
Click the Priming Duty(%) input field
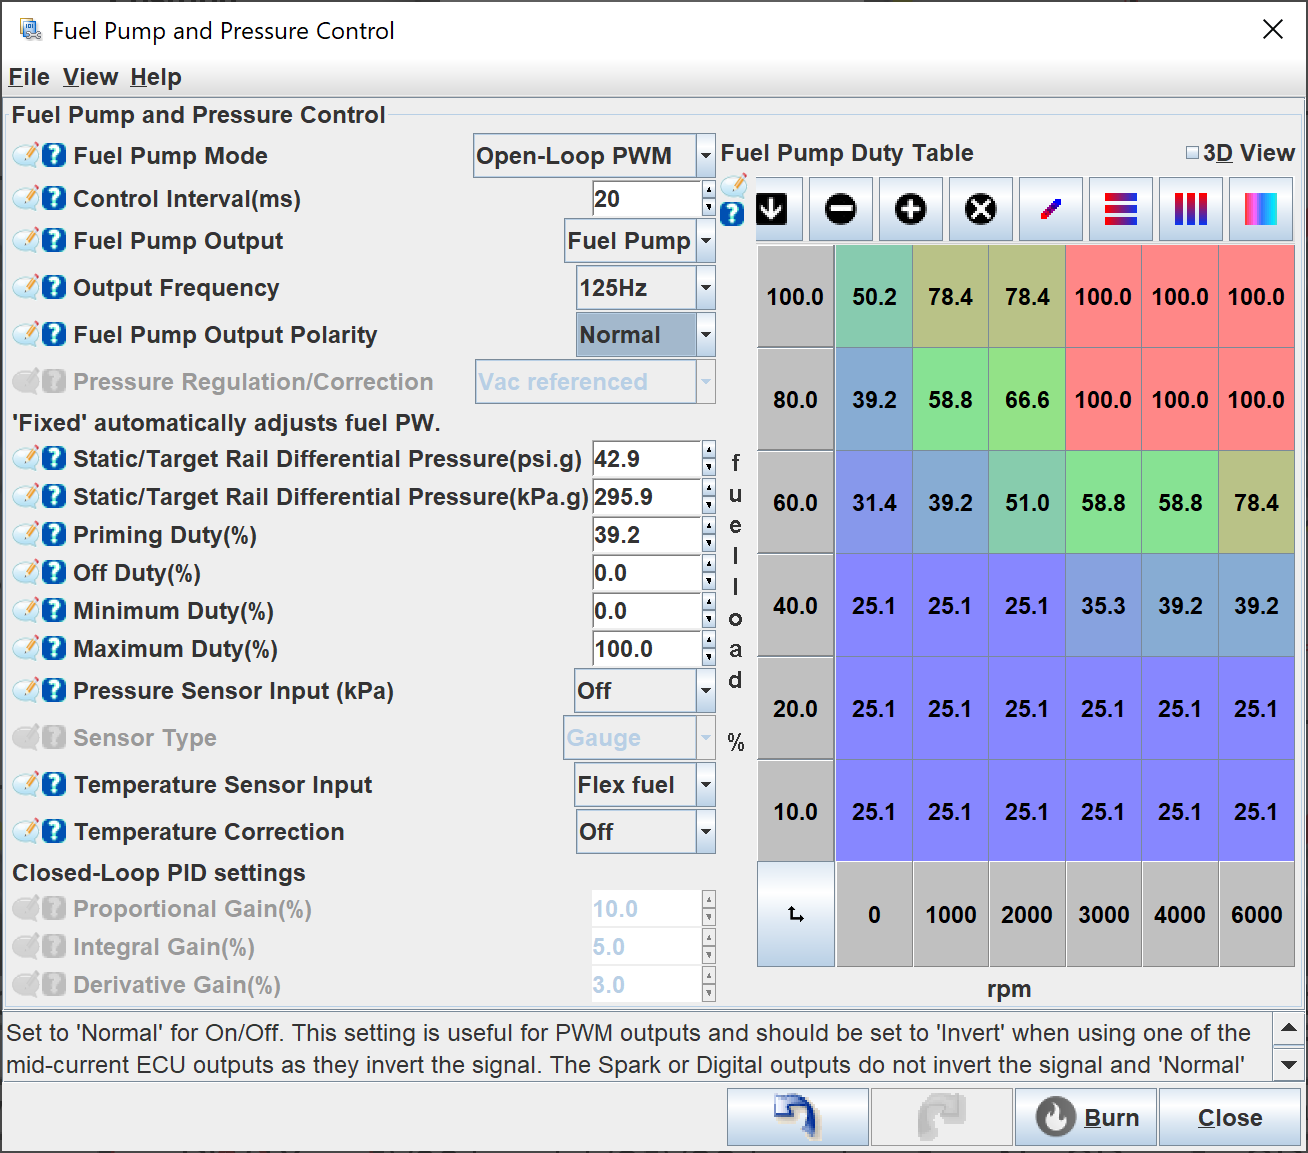(x=646, y=535)
